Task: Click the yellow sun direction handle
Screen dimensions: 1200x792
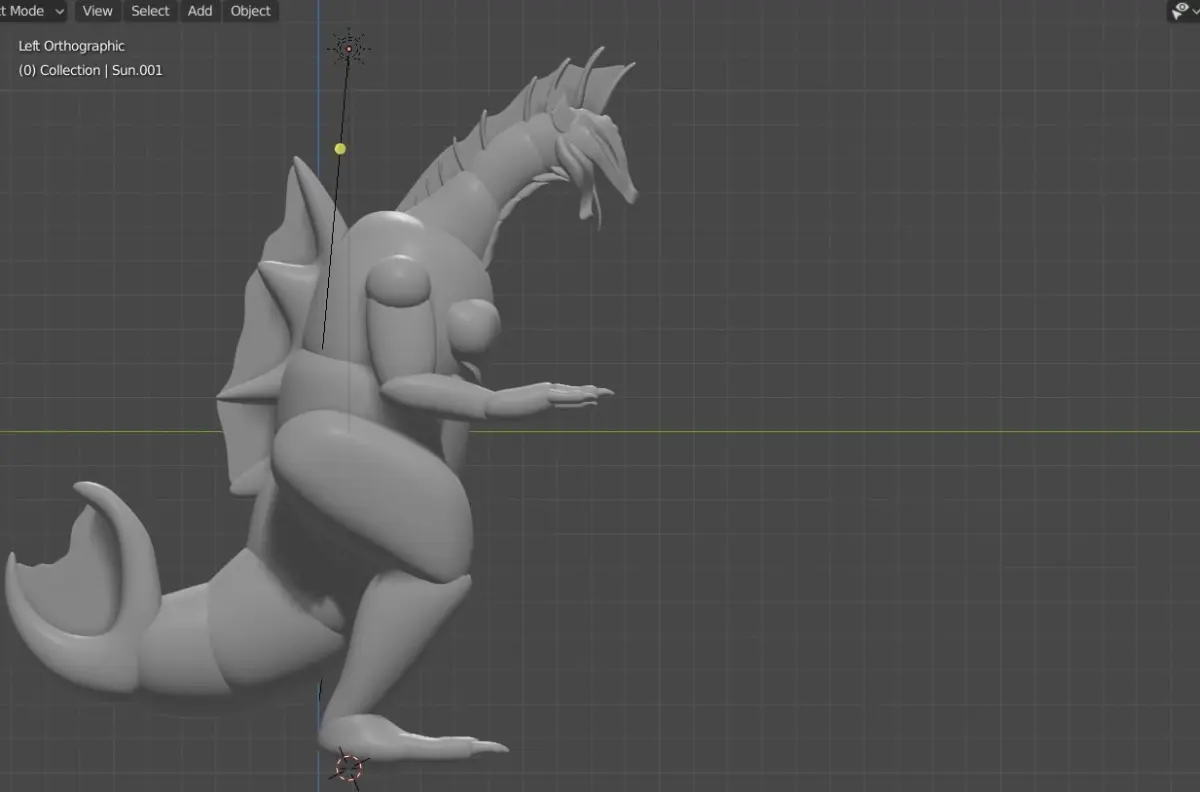Action: coord(340,149)
